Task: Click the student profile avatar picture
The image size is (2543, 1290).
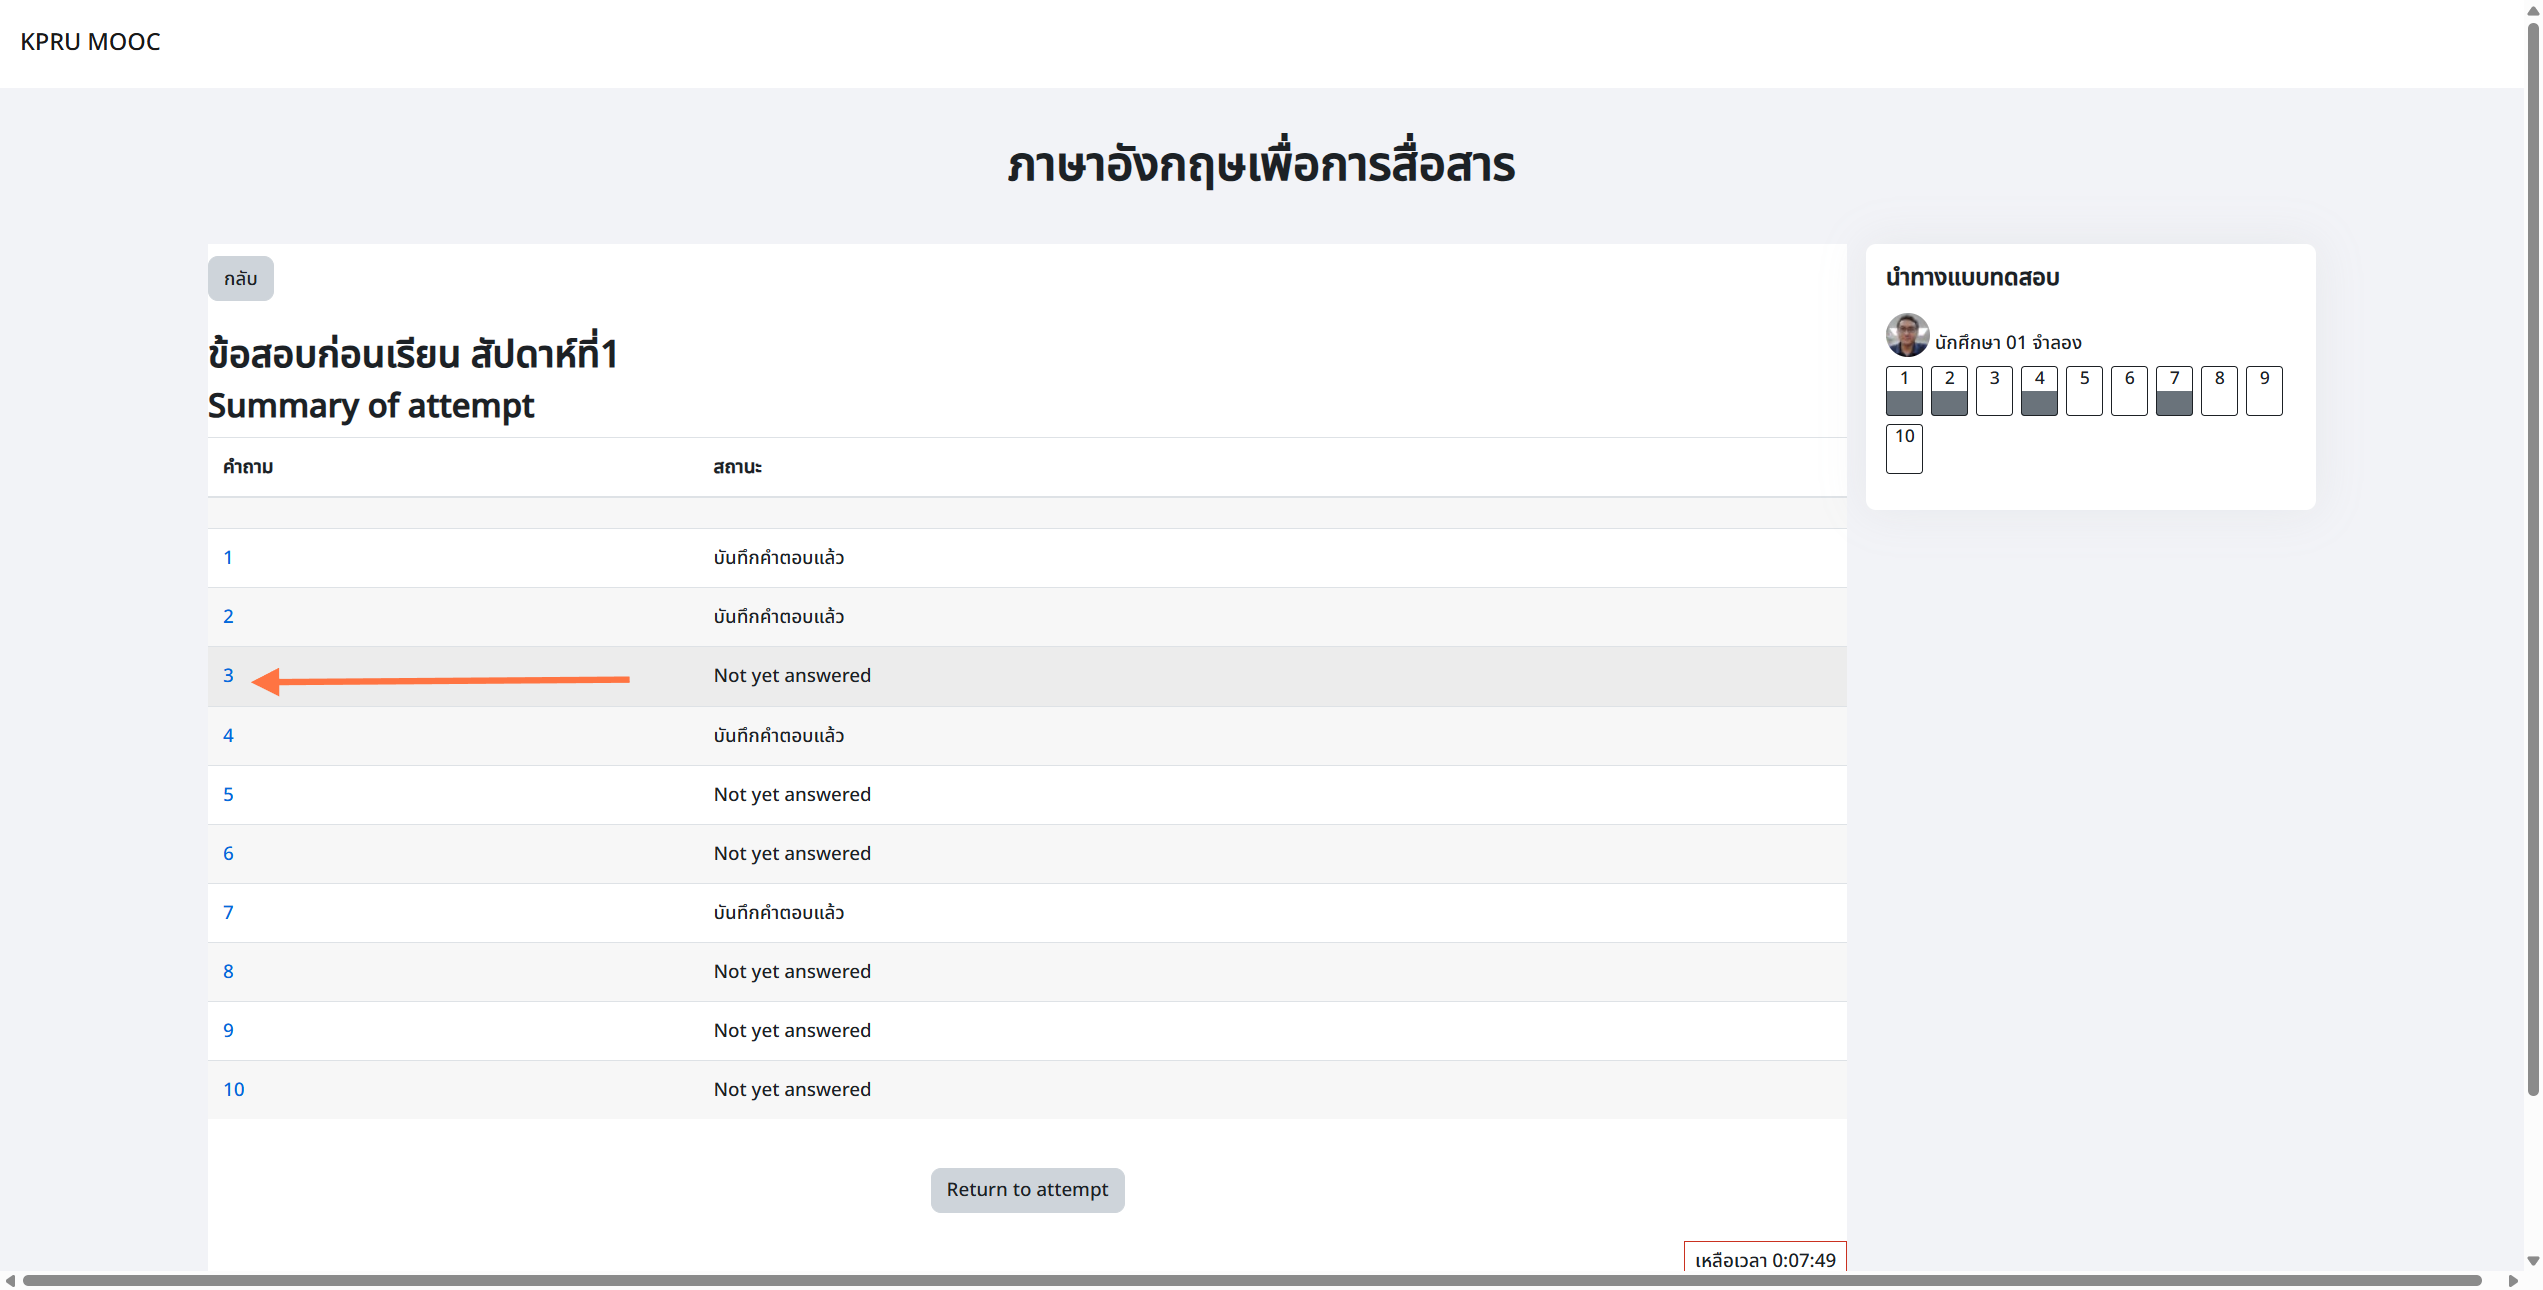Action: pyautogui.click(x=1907, y=335)
